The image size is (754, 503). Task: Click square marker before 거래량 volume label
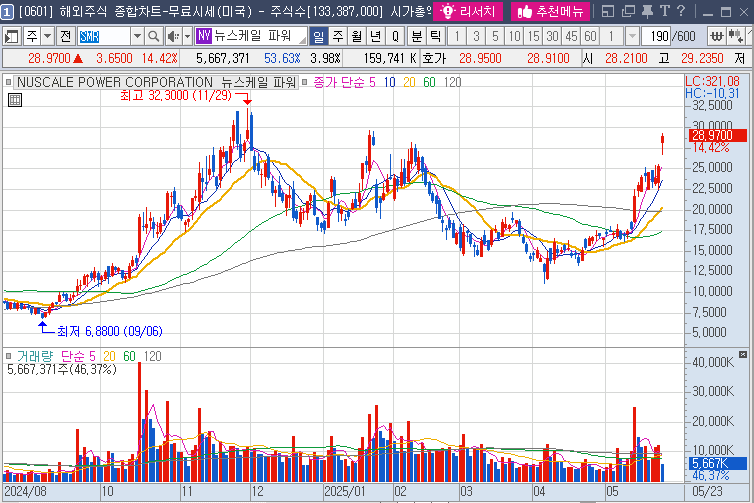click(x=8, y=356)
